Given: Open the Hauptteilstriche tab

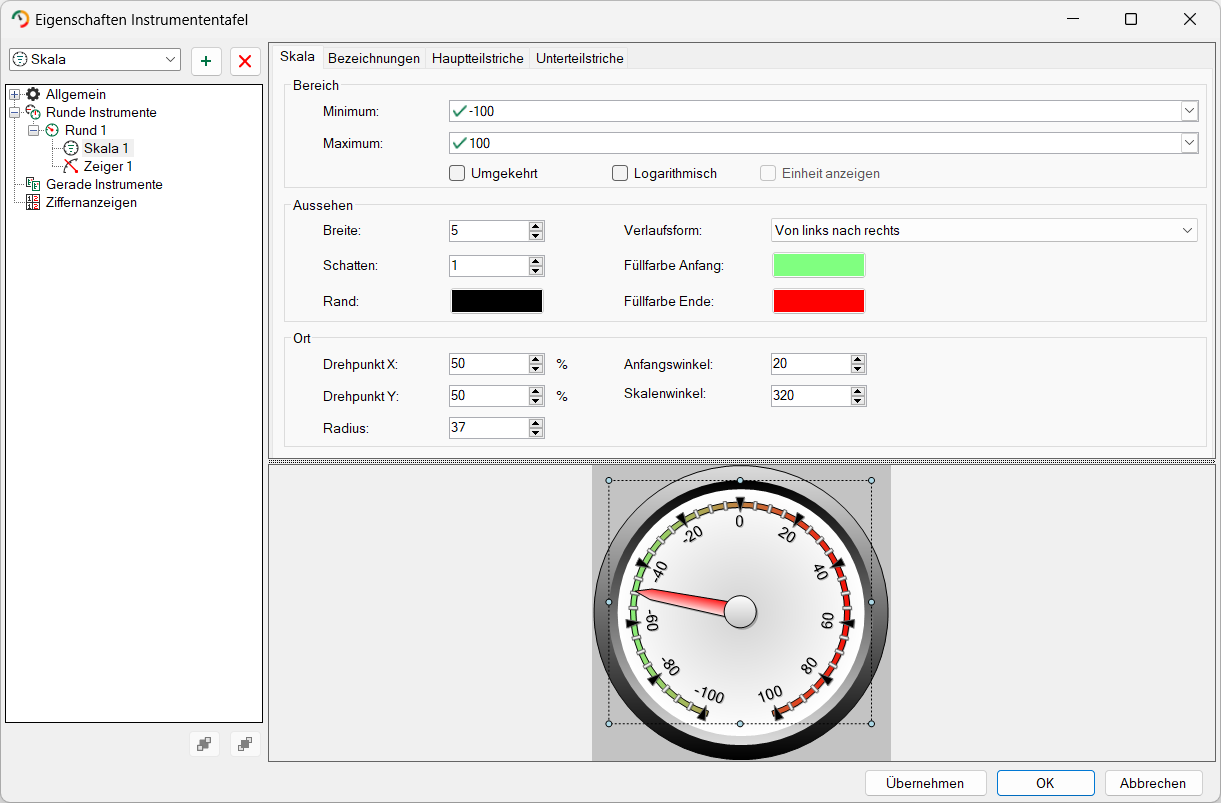Looking at the screenshot, I should pos(478,59).
